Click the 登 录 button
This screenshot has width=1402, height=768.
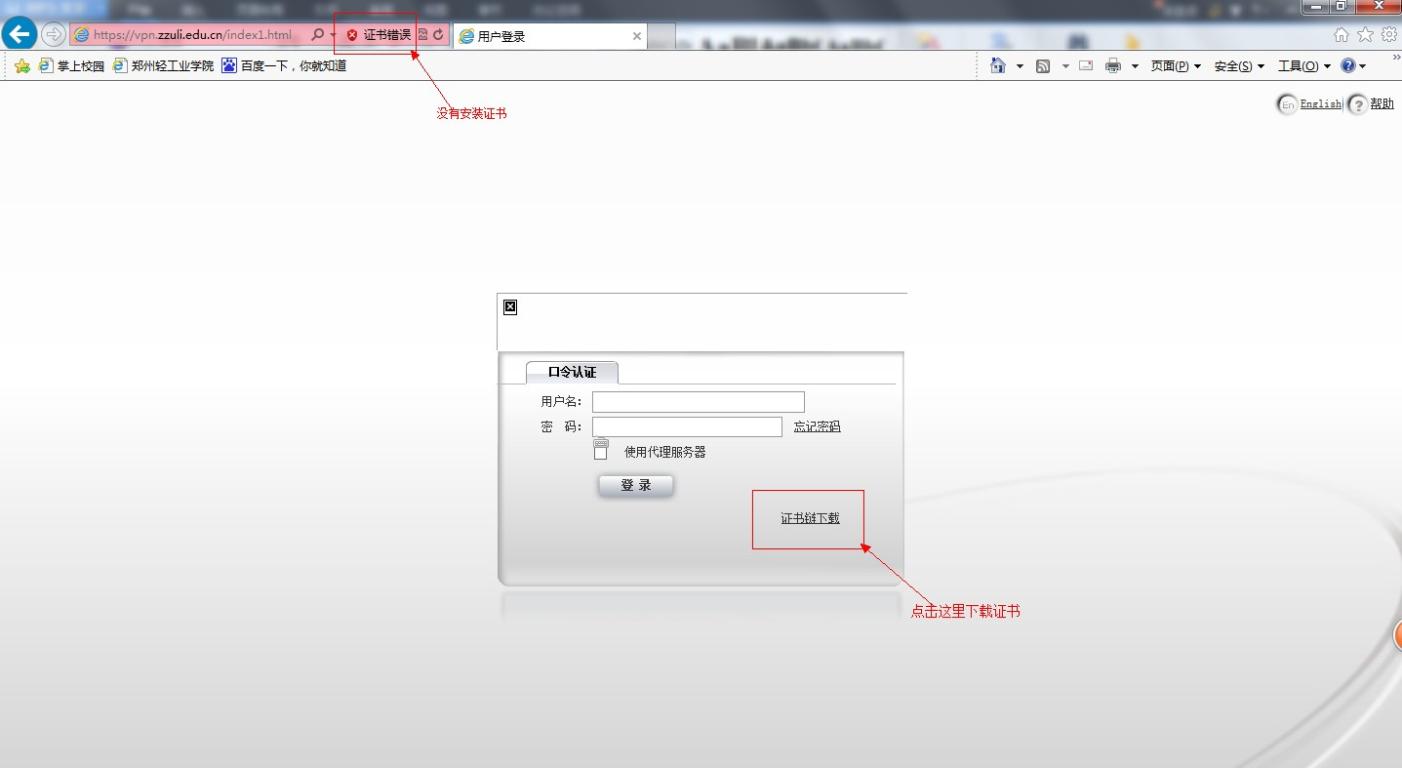pyautogui.click(x=636, y=486)
